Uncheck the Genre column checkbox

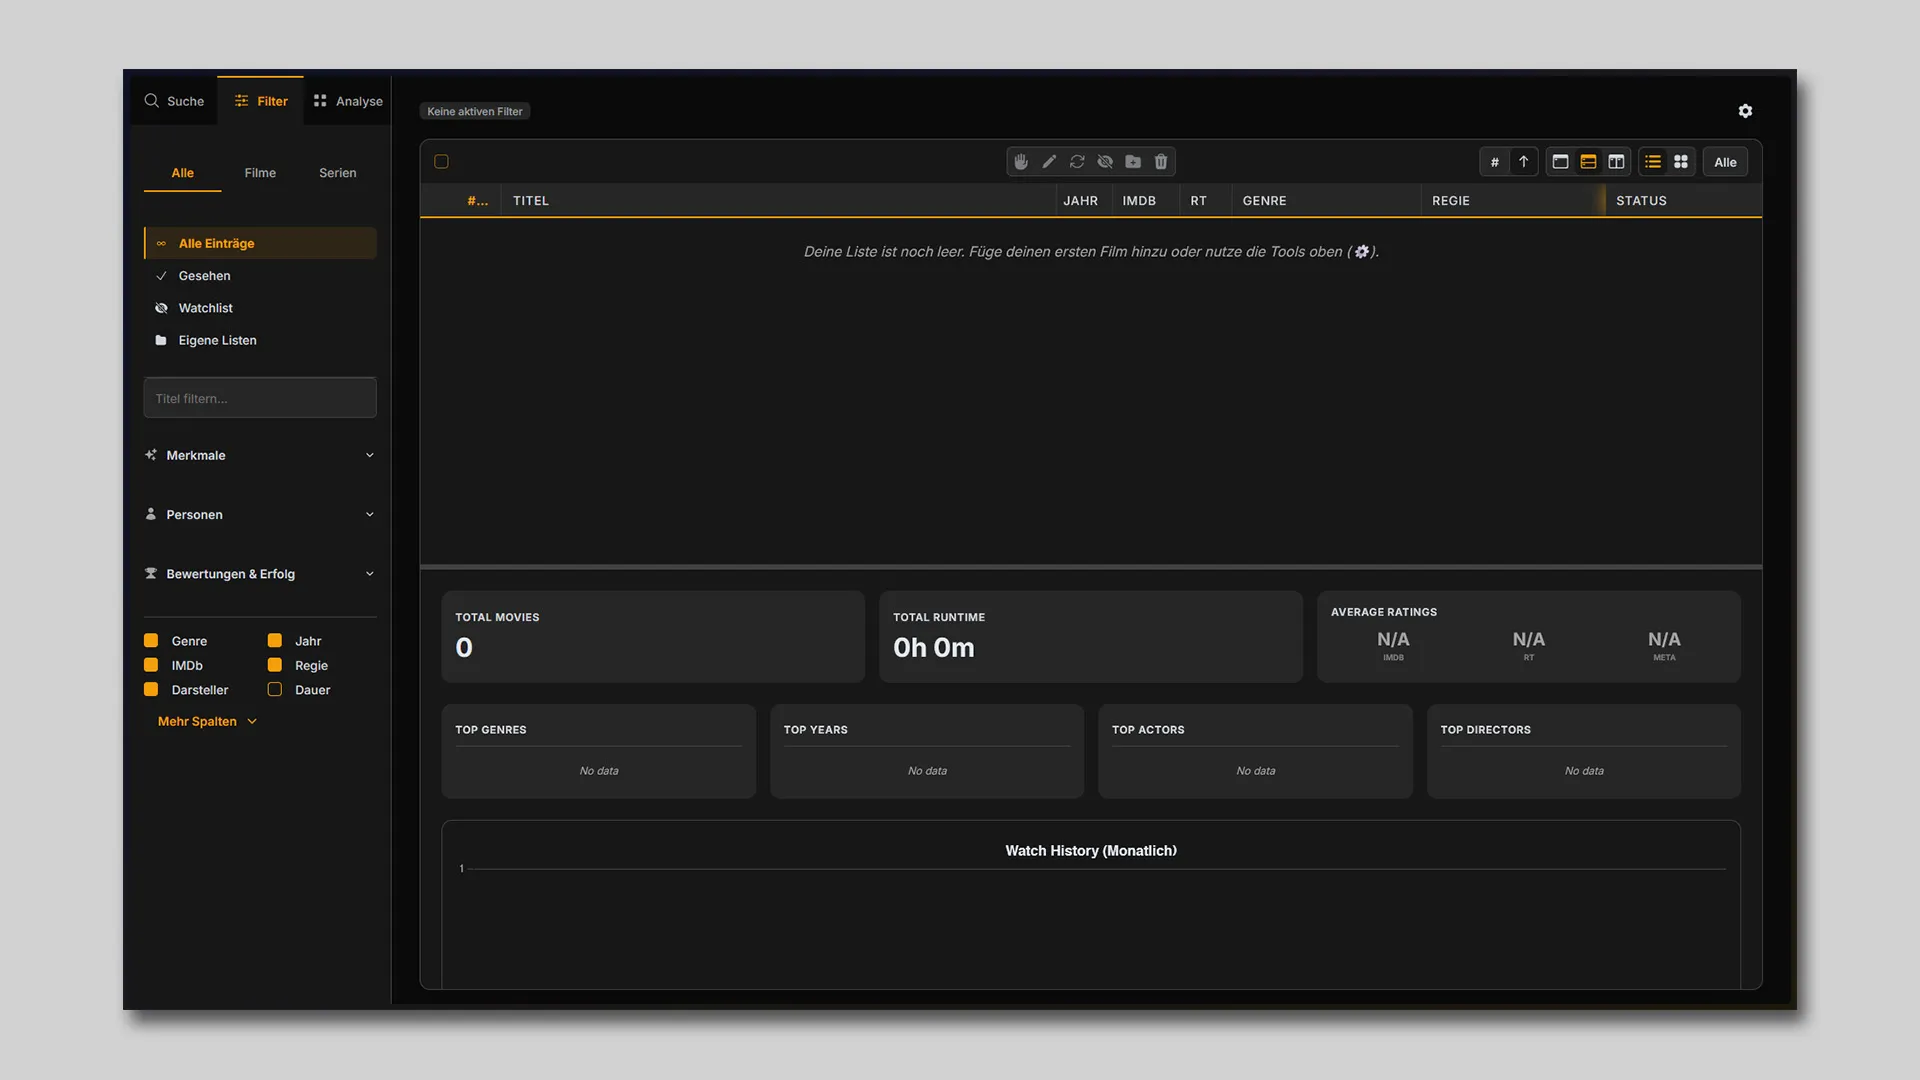151,641
